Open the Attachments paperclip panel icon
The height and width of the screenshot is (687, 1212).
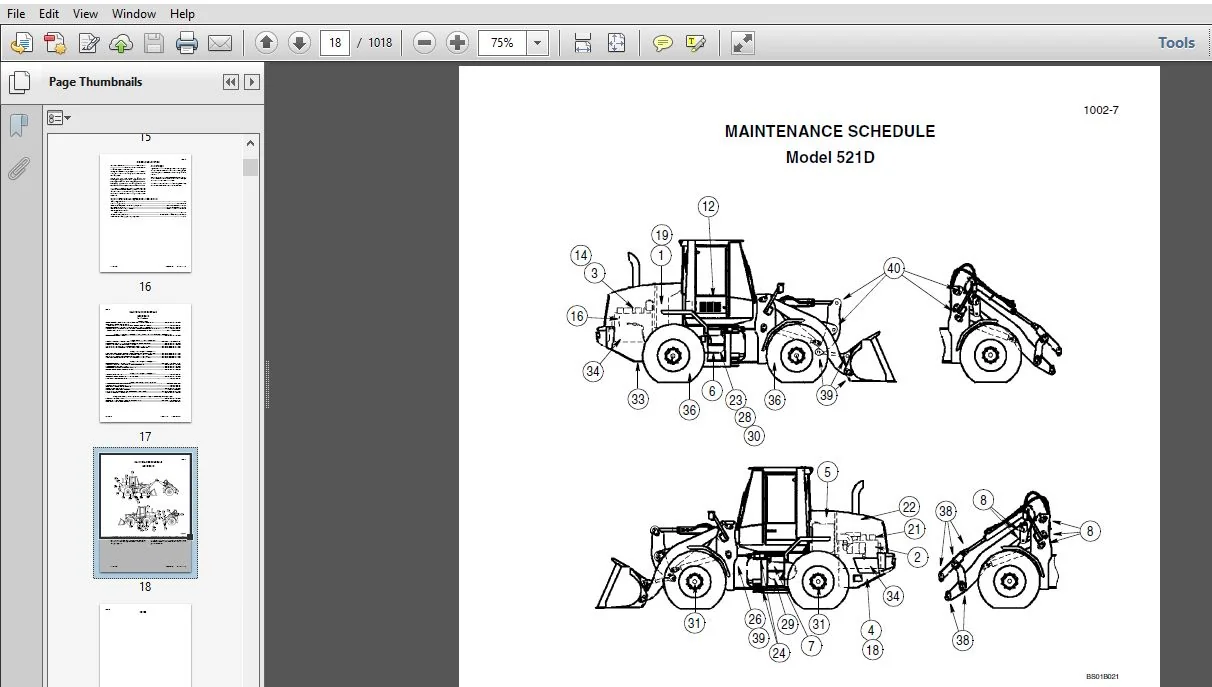coord(18,168)
